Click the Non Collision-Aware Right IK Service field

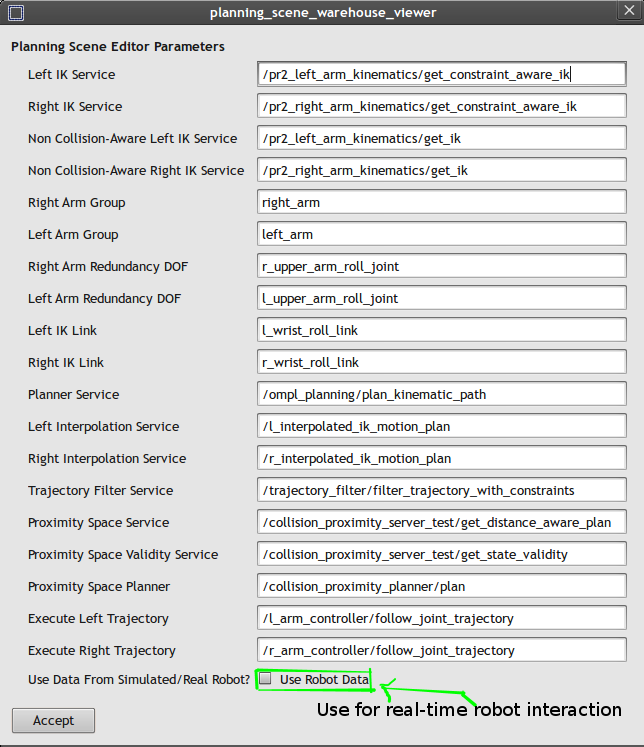(441, 171)
